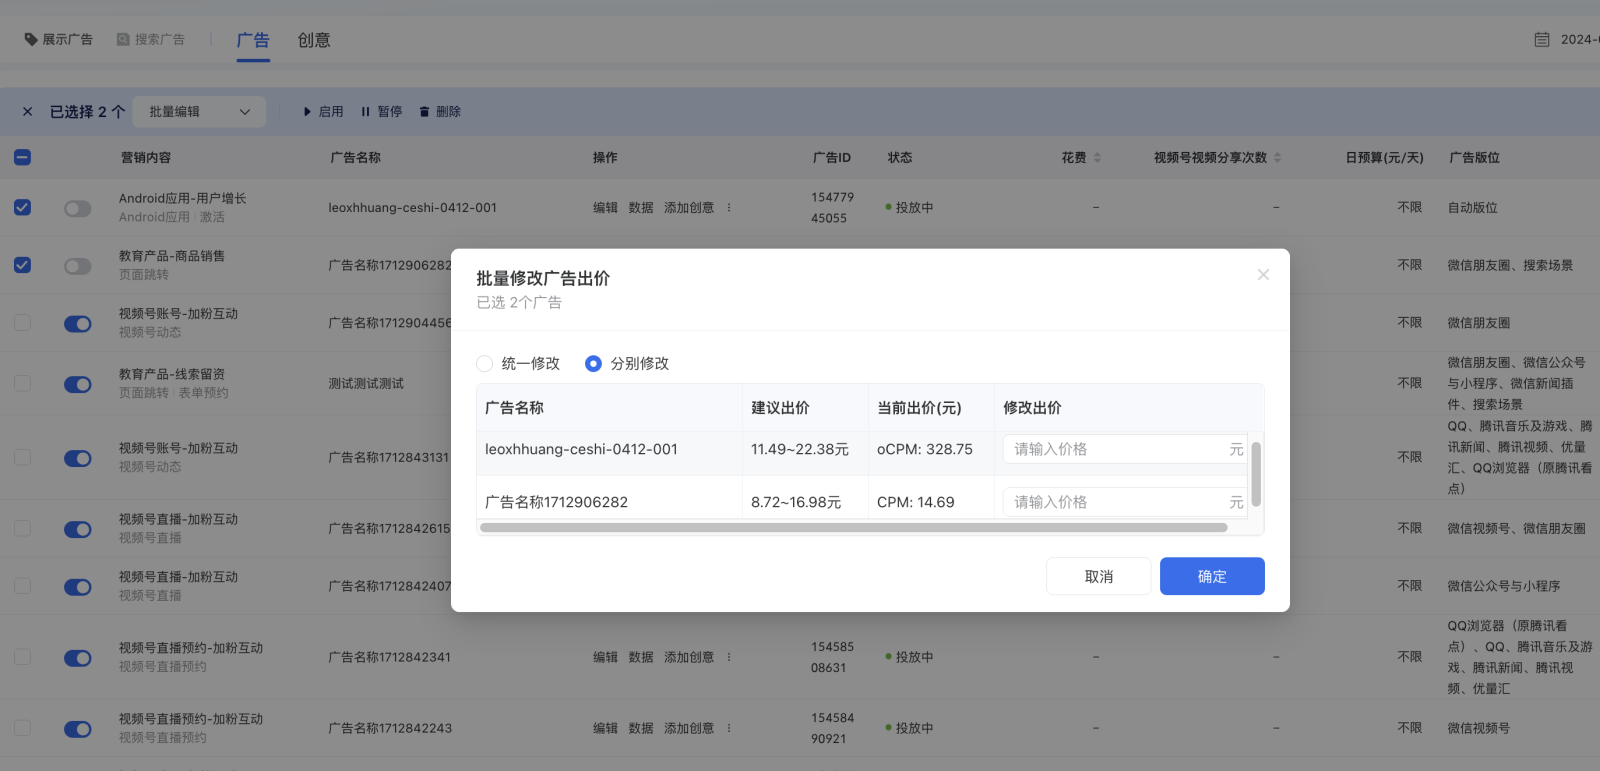The height and width of the screenshot is (771, 1600).
Task: Check the 视频号直播预约-加粉互动 1712842341 checkbox
Action: [x=22, y=657]
